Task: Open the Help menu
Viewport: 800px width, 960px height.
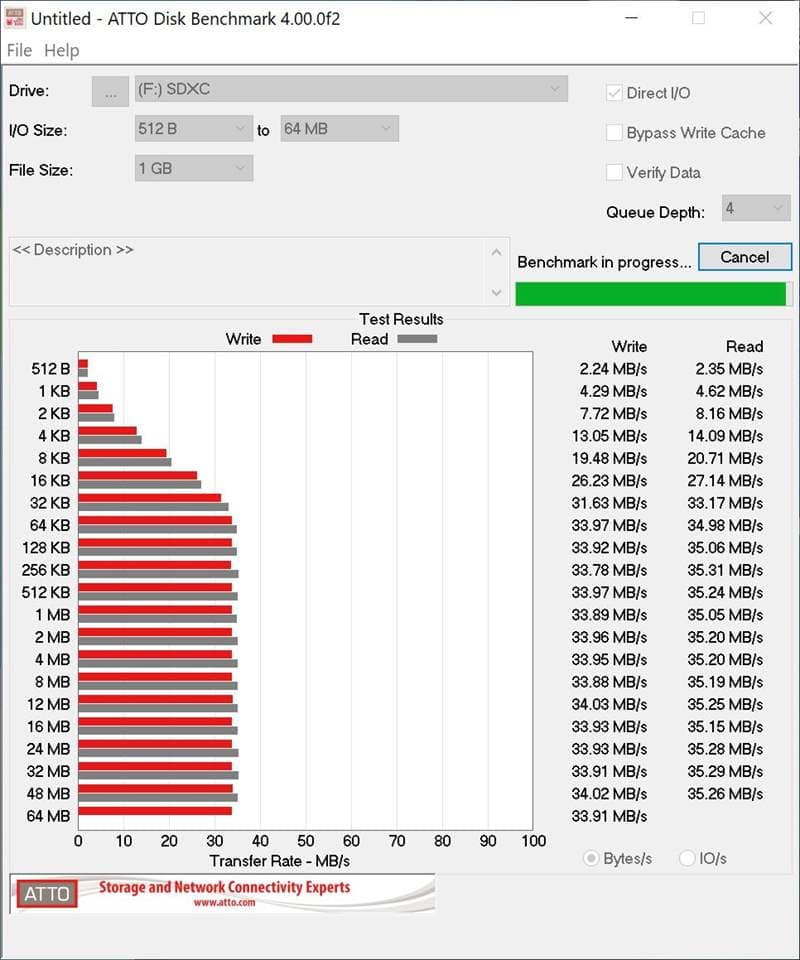Action: coord(62,50)
